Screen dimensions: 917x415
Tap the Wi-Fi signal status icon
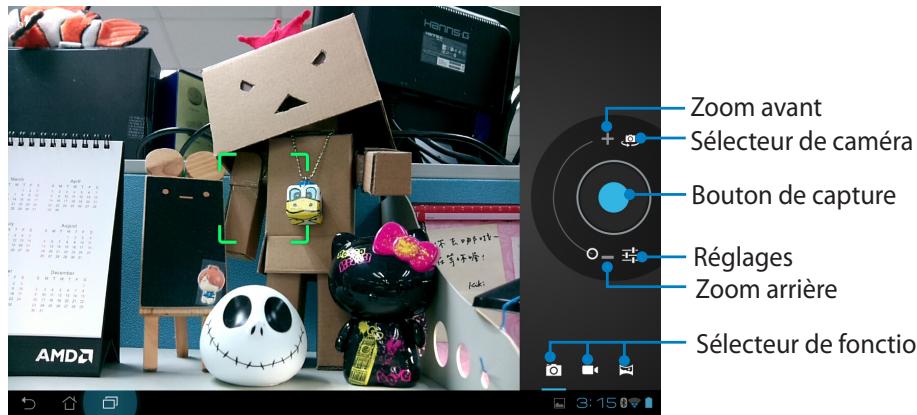click(636, 403)
